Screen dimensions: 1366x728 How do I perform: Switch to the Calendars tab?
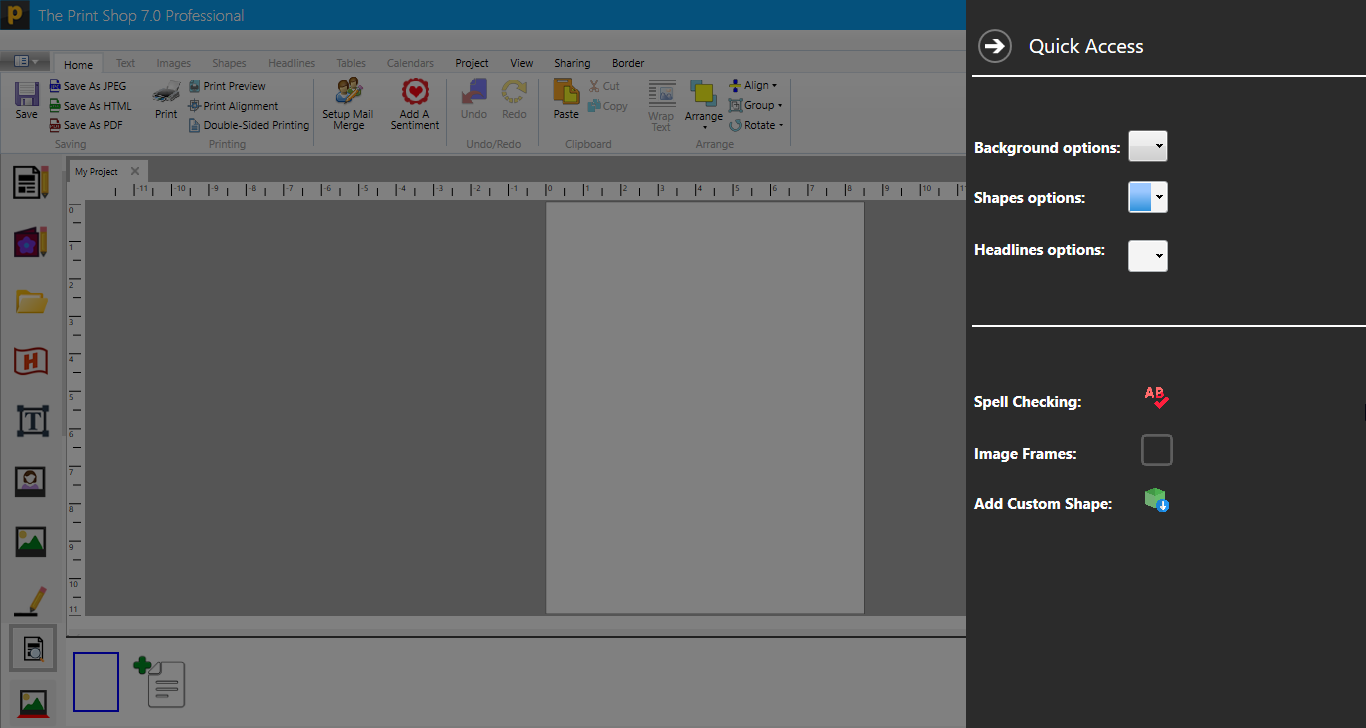coord(410,63)
